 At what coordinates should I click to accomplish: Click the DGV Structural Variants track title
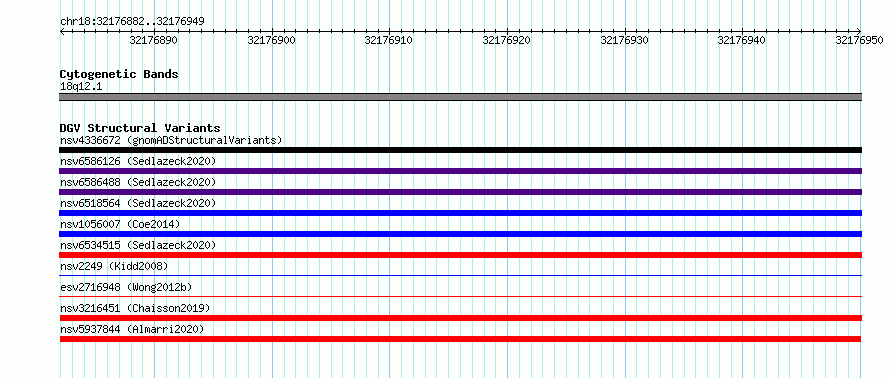pyautogui.click(x=140, y=128)
